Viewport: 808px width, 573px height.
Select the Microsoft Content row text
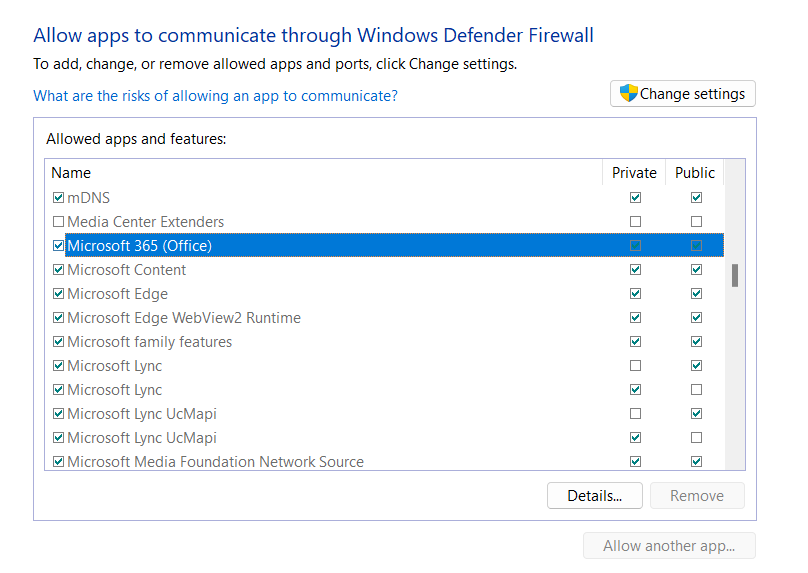tap(127, 269)
